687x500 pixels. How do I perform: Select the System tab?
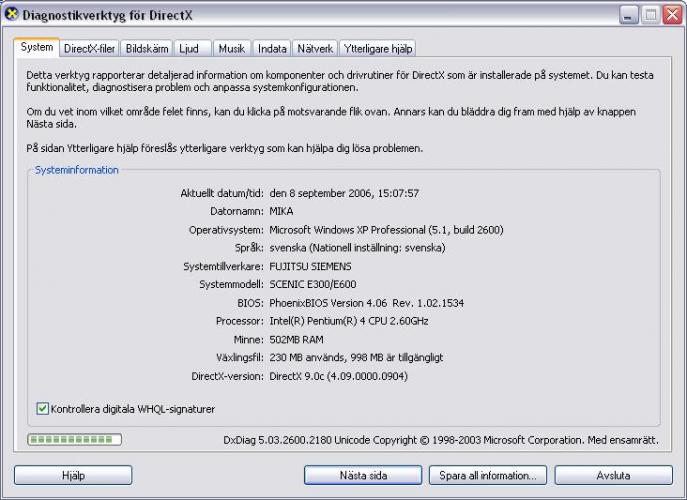coord(37,47)
